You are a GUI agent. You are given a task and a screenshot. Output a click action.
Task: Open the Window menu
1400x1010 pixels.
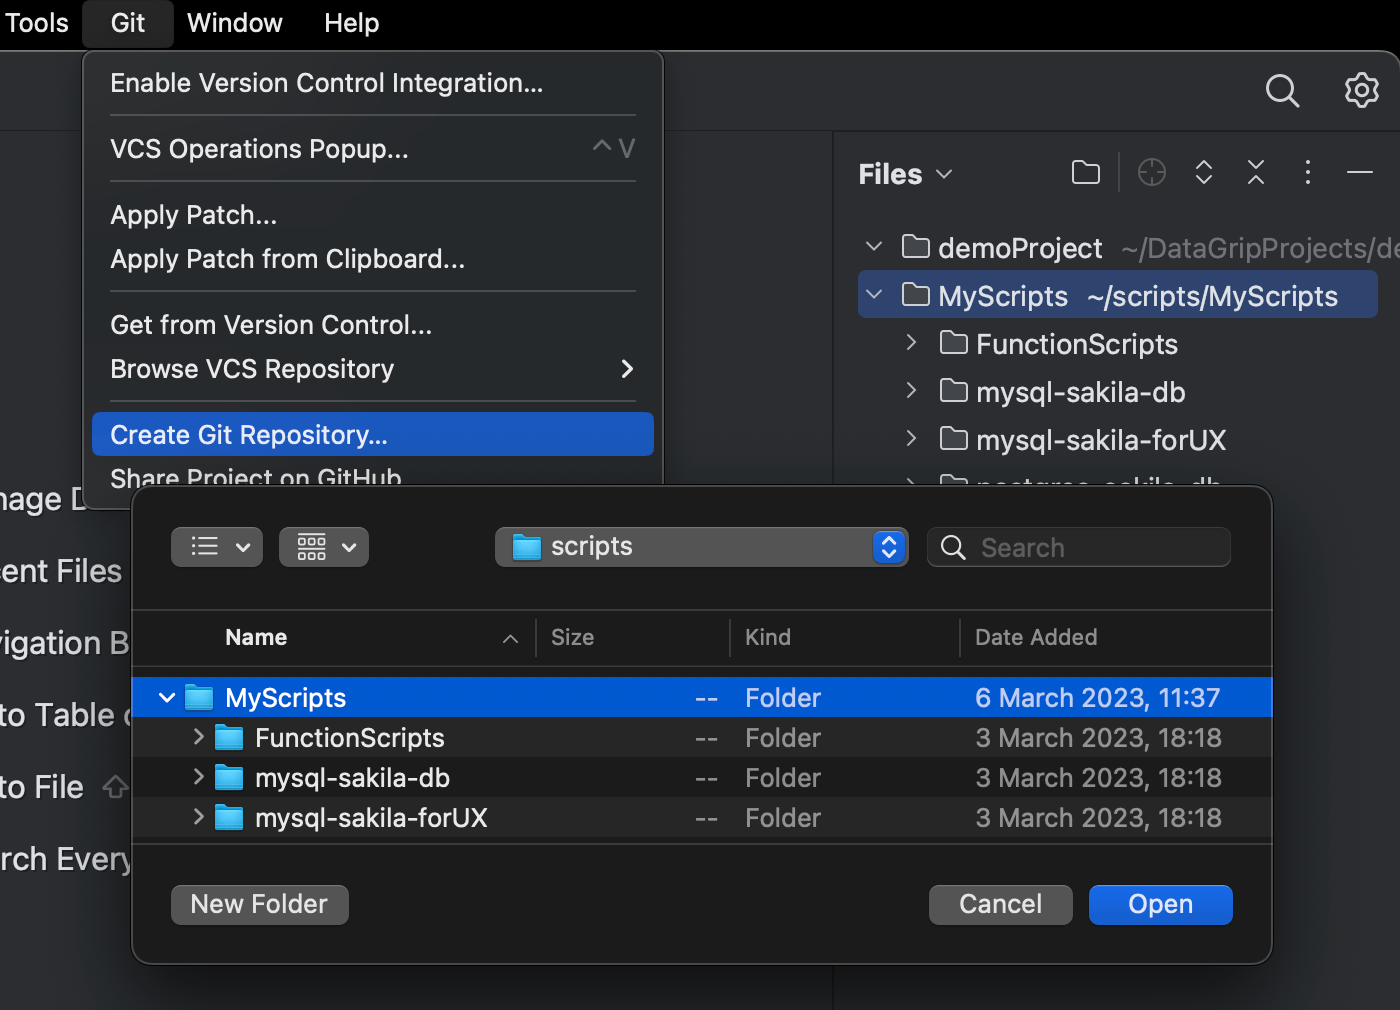tap(235, 23)
